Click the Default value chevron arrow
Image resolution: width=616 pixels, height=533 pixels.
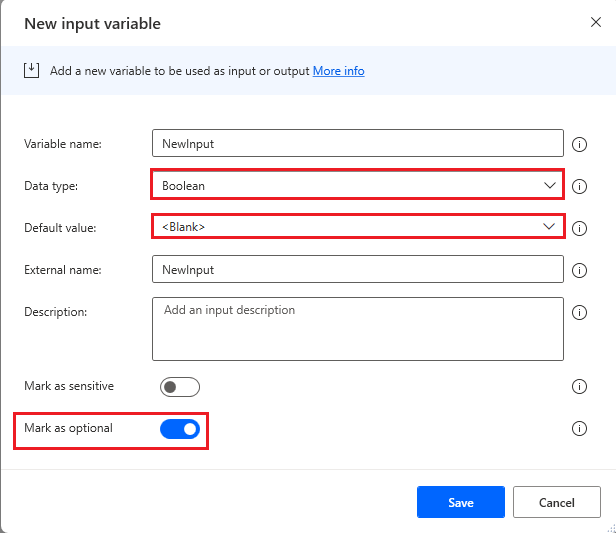pos(549,227)
